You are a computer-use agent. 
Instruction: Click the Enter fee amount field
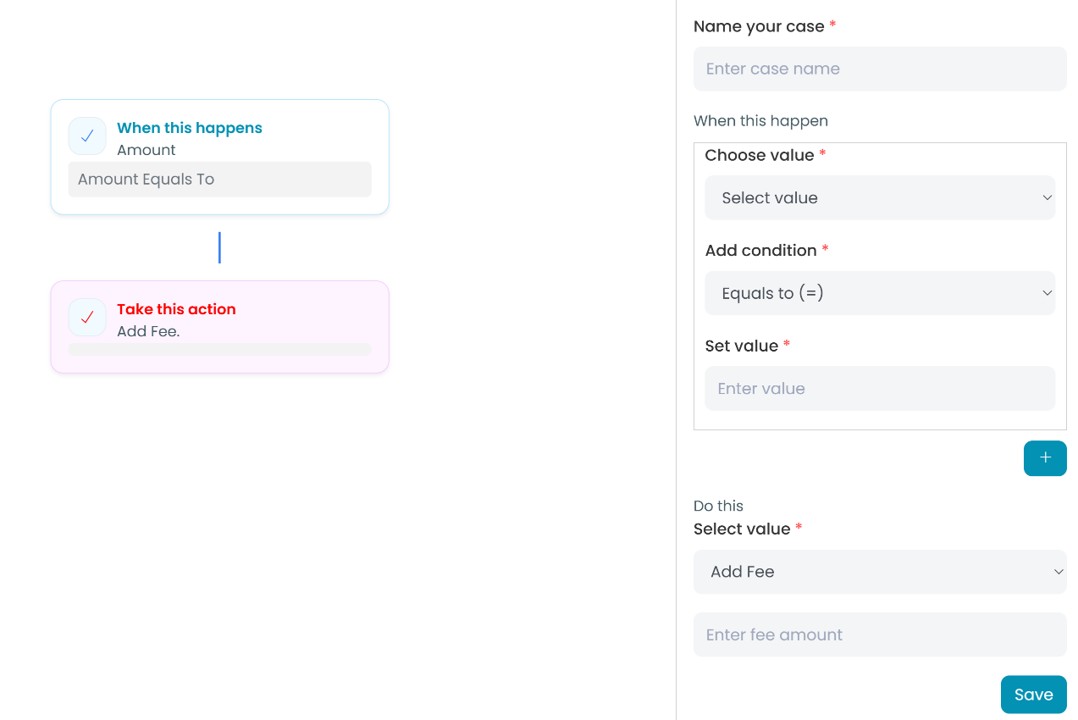click(x=879, y=635)
